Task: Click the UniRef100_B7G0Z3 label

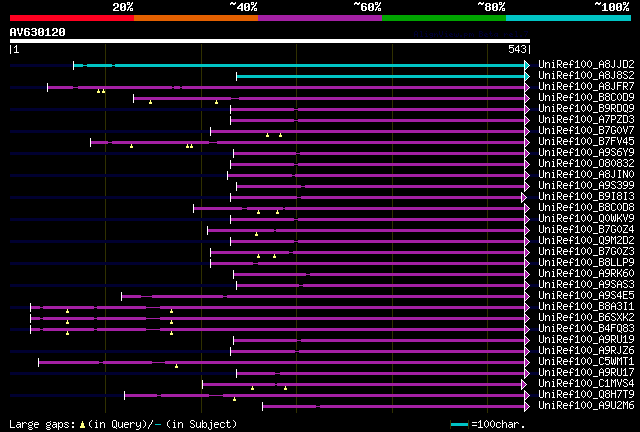Action: 586,252
